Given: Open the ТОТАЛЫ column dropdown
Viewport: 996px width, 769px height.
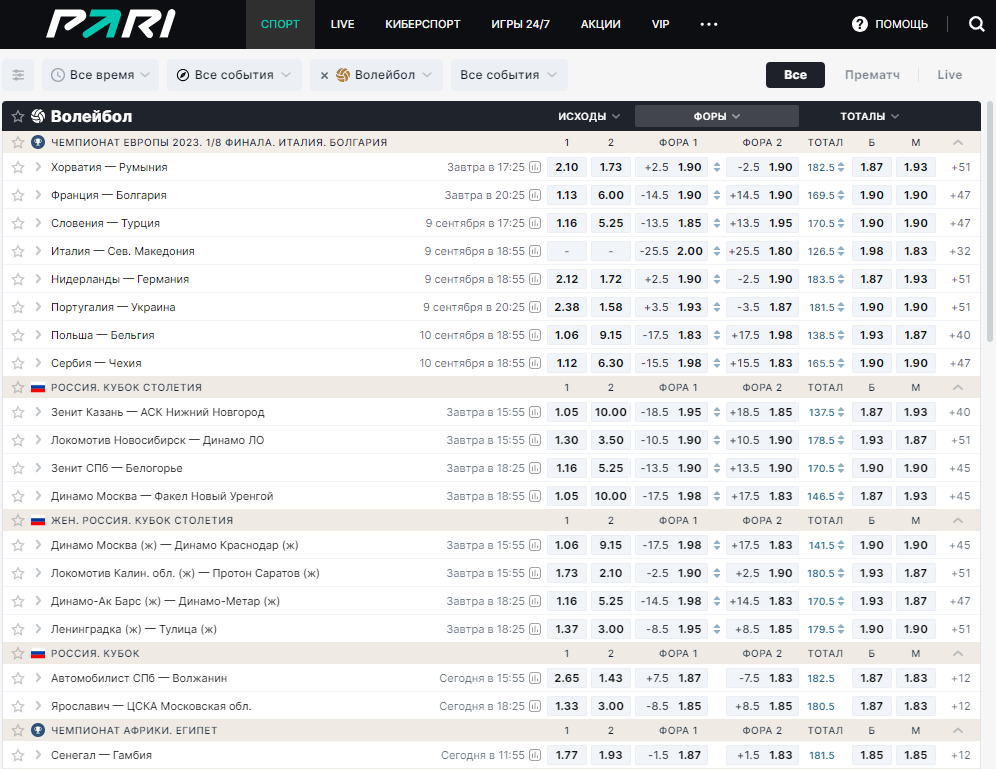Looking at the screenshot, I should click(x=870, y=116).
